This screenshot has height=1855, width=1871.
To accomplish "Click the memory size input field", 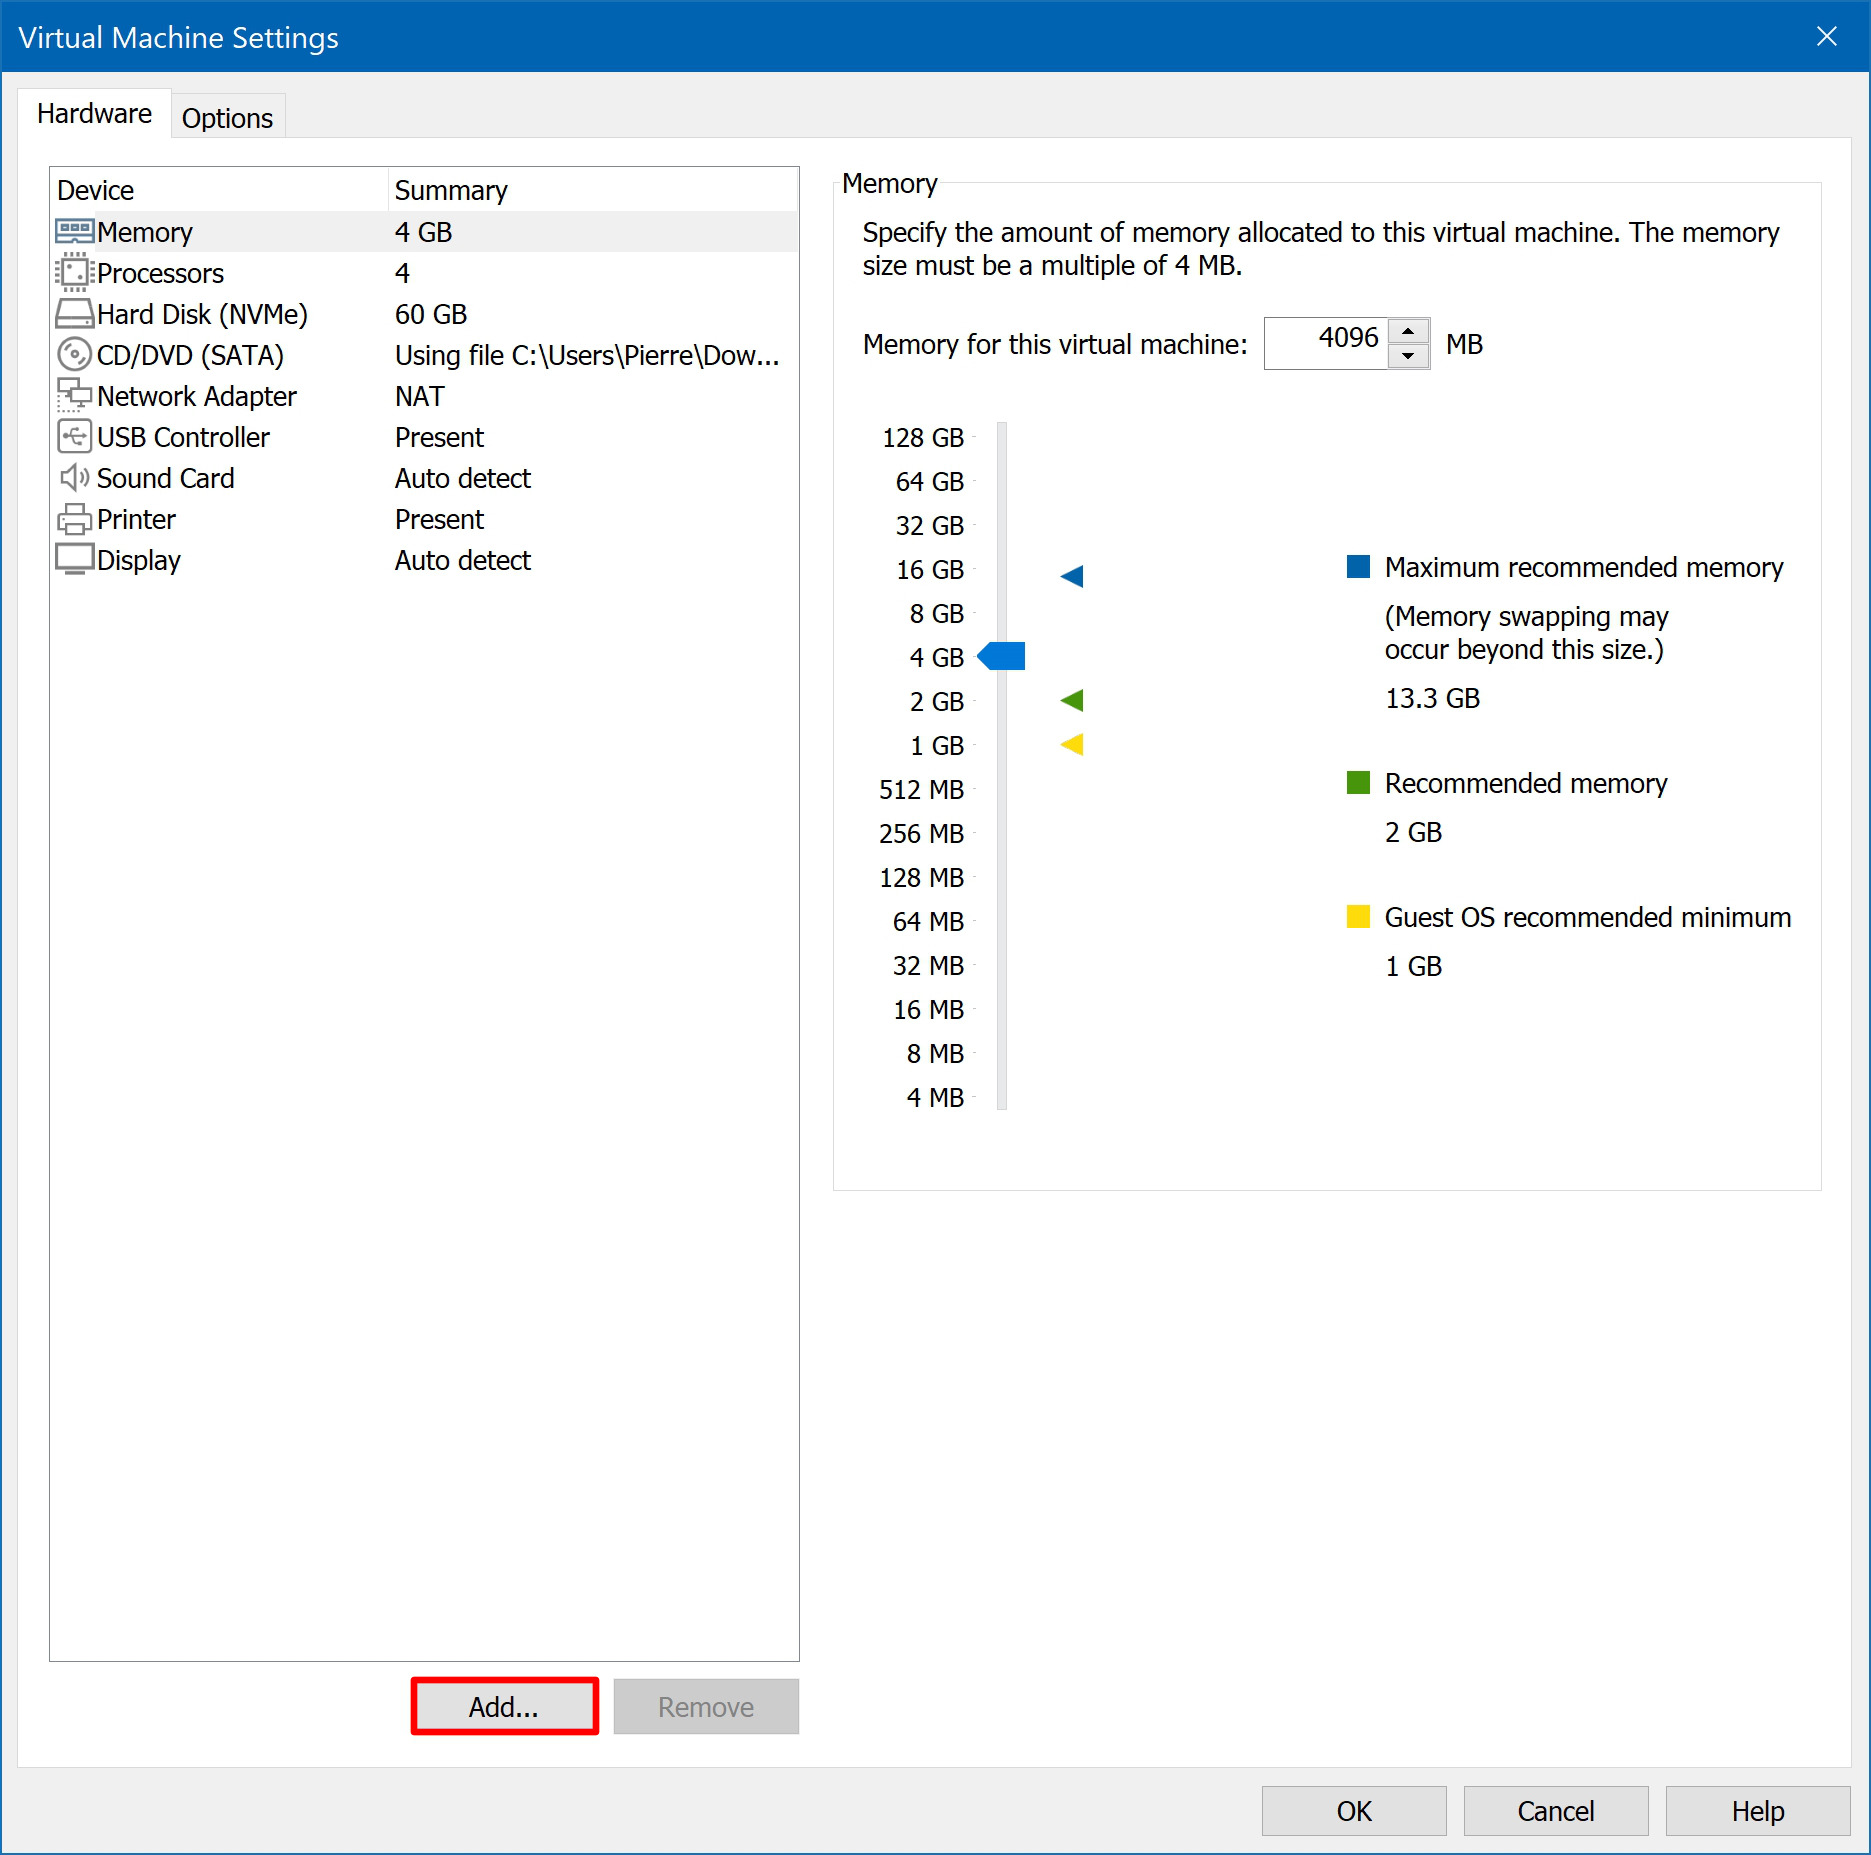I will click(x=1326, y=343).
